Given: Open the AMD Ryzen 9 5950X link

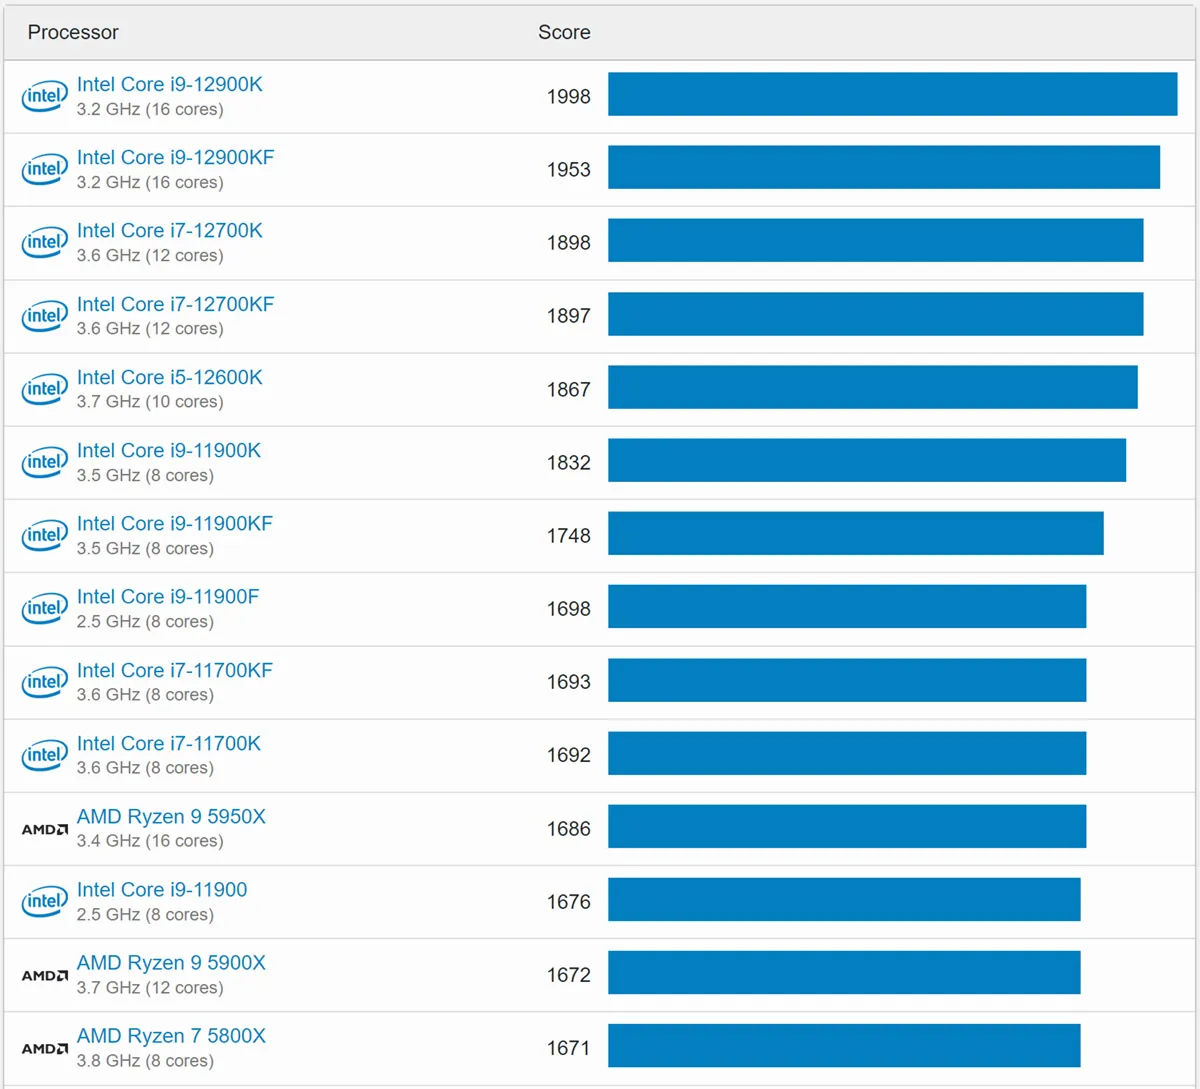Looking at the screenshot, I should point(171,817).
